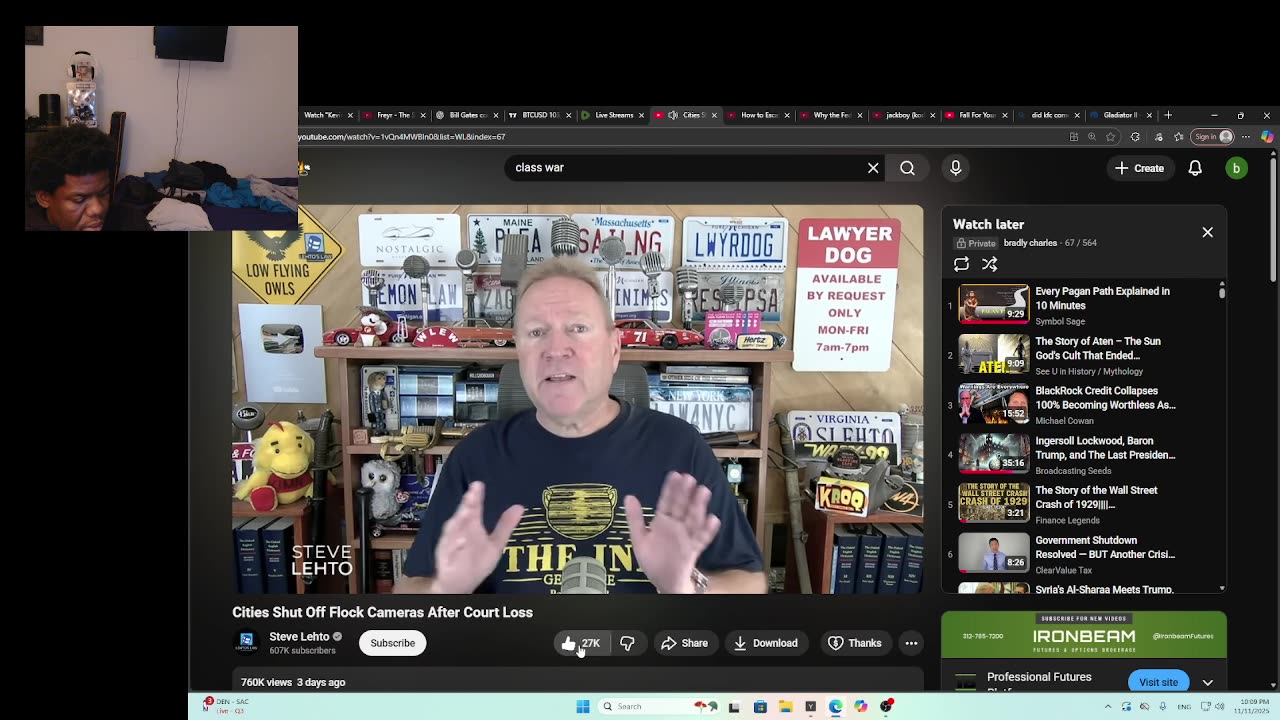Open Steve Lehto channel avatar
Image resolution: width=1280 pixels, height=720 pixels.
coord(246,642)
